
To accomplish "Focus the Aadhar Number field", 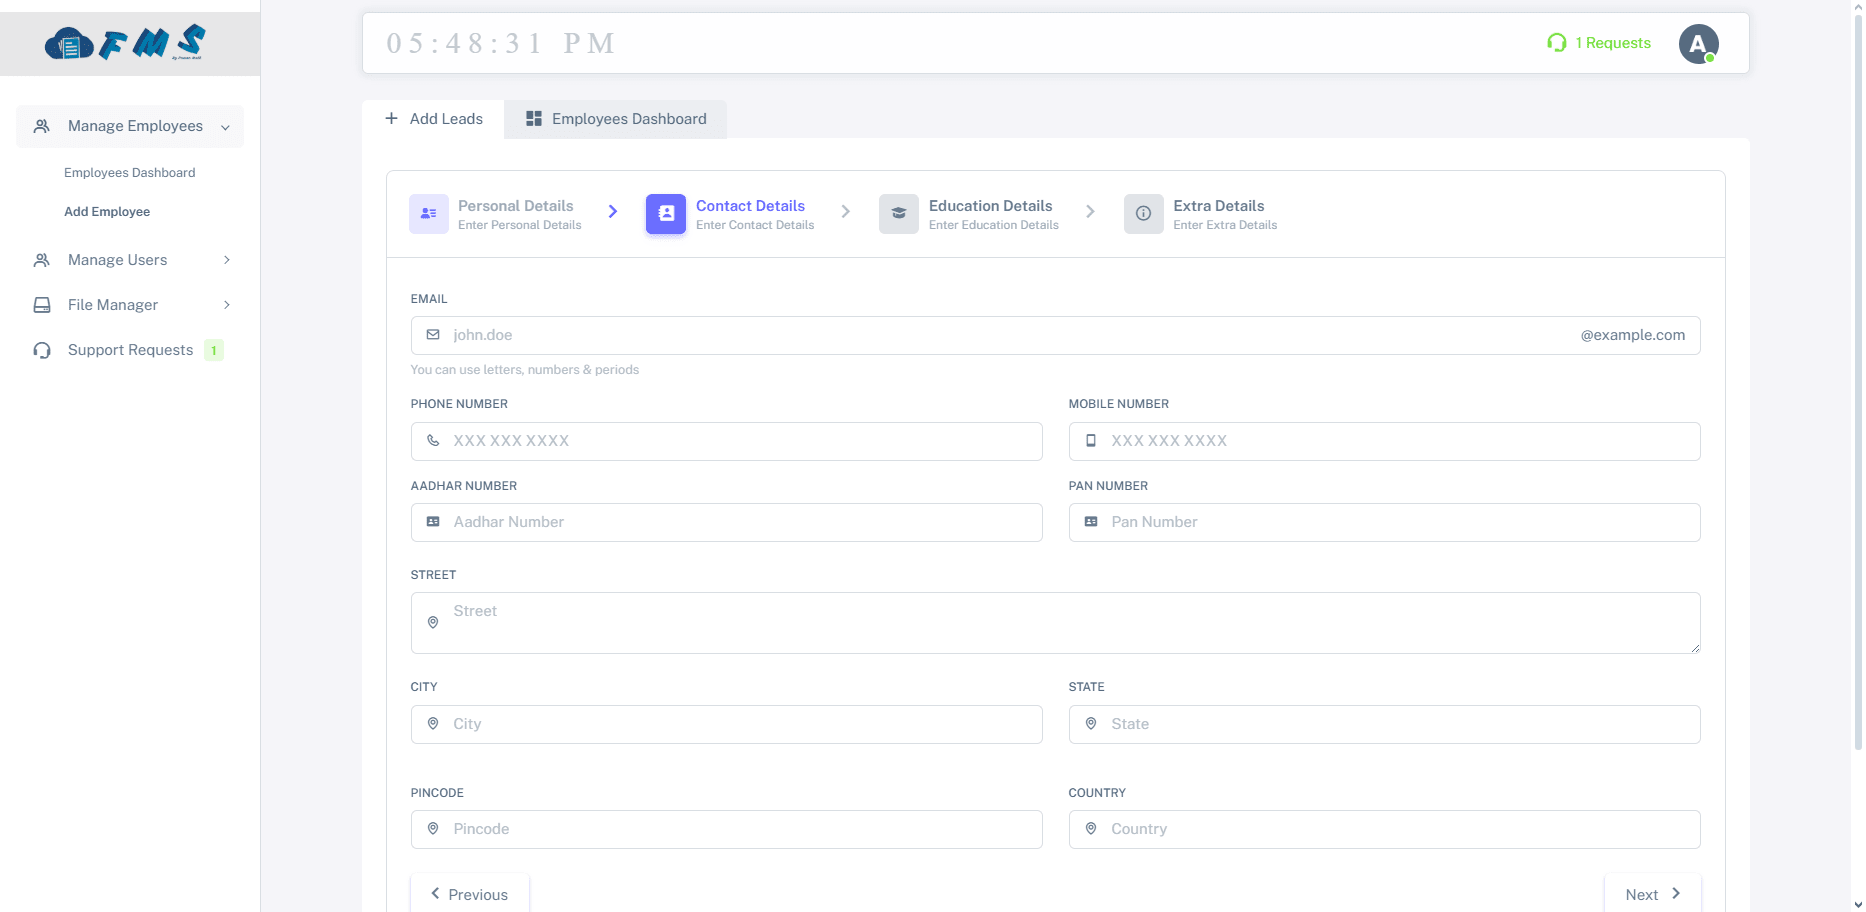I will (x=740, y=523).
